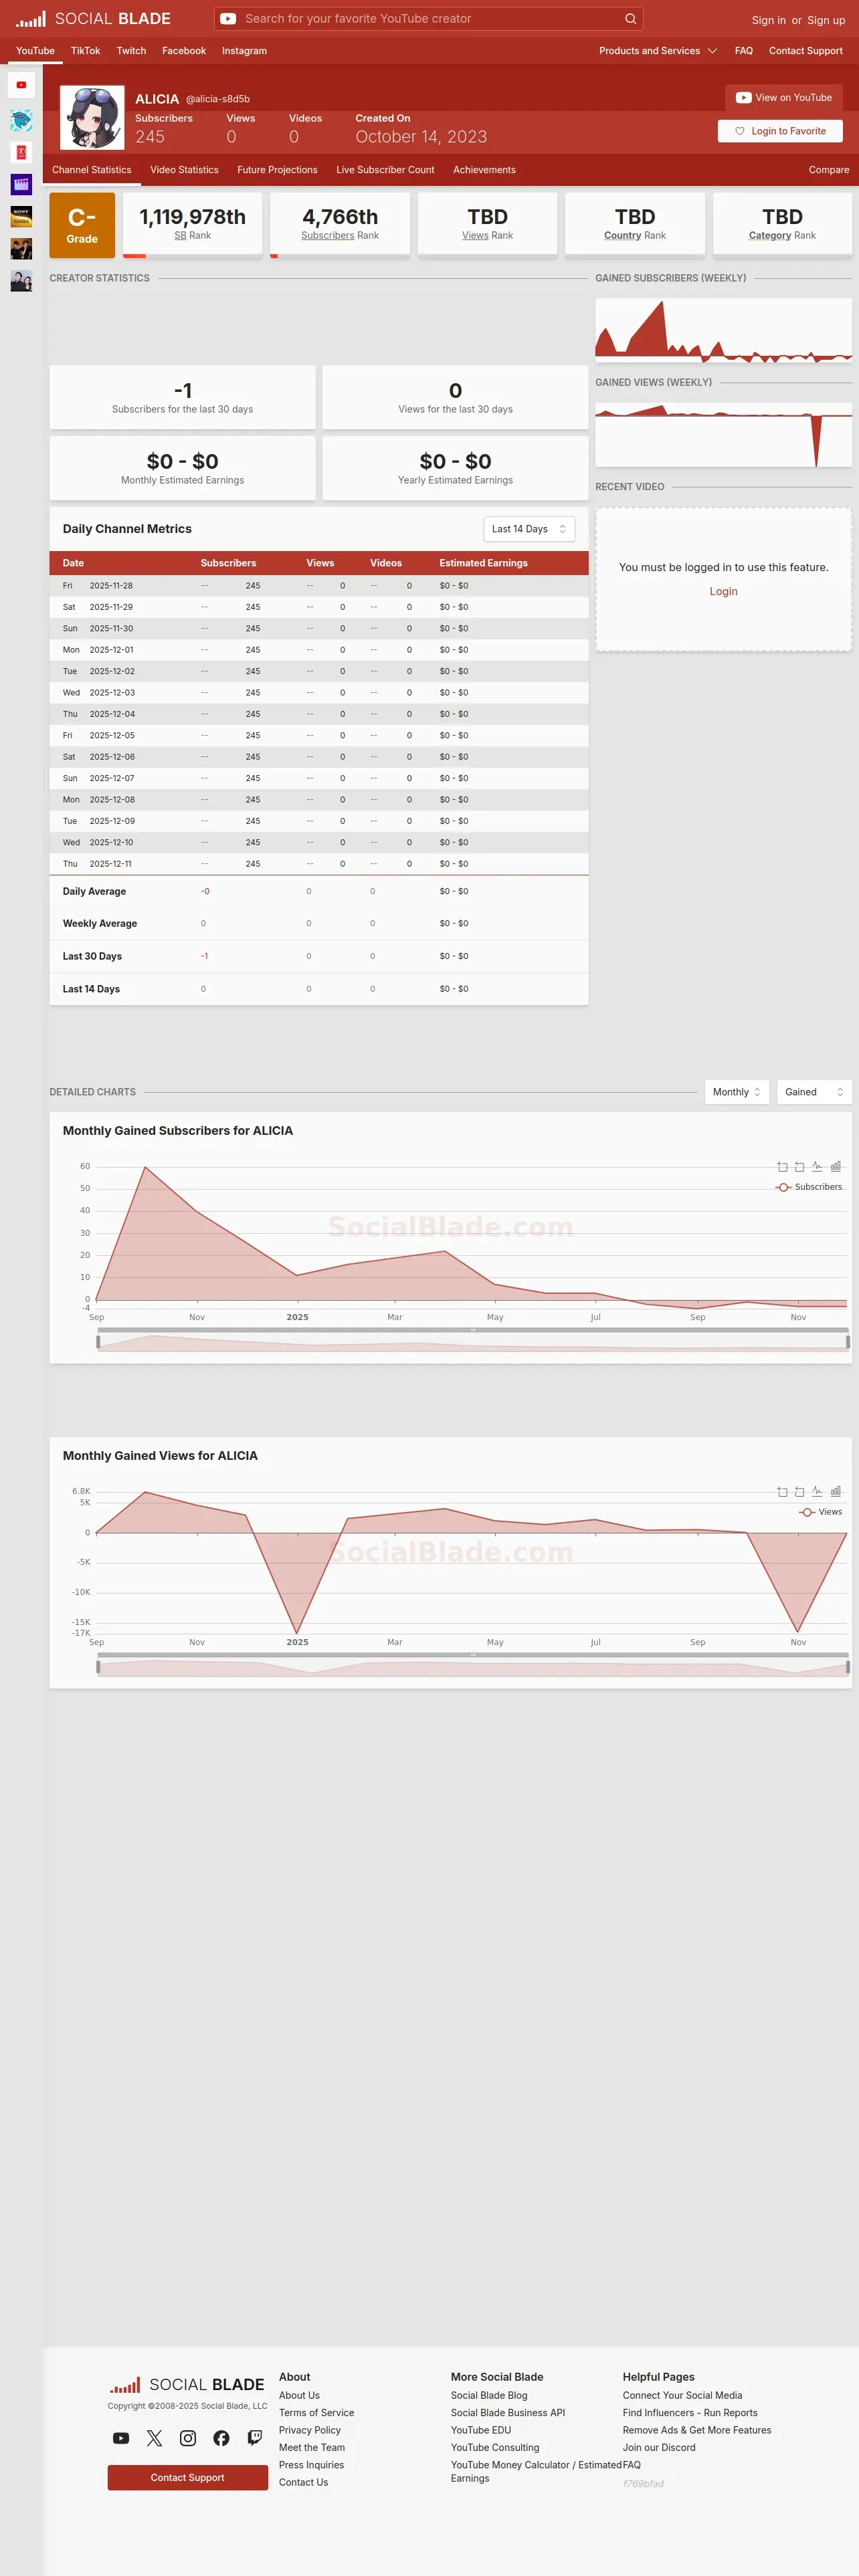
Task: Click the zoom reset icon on Subscribers chart
Action: (799, 1167)
